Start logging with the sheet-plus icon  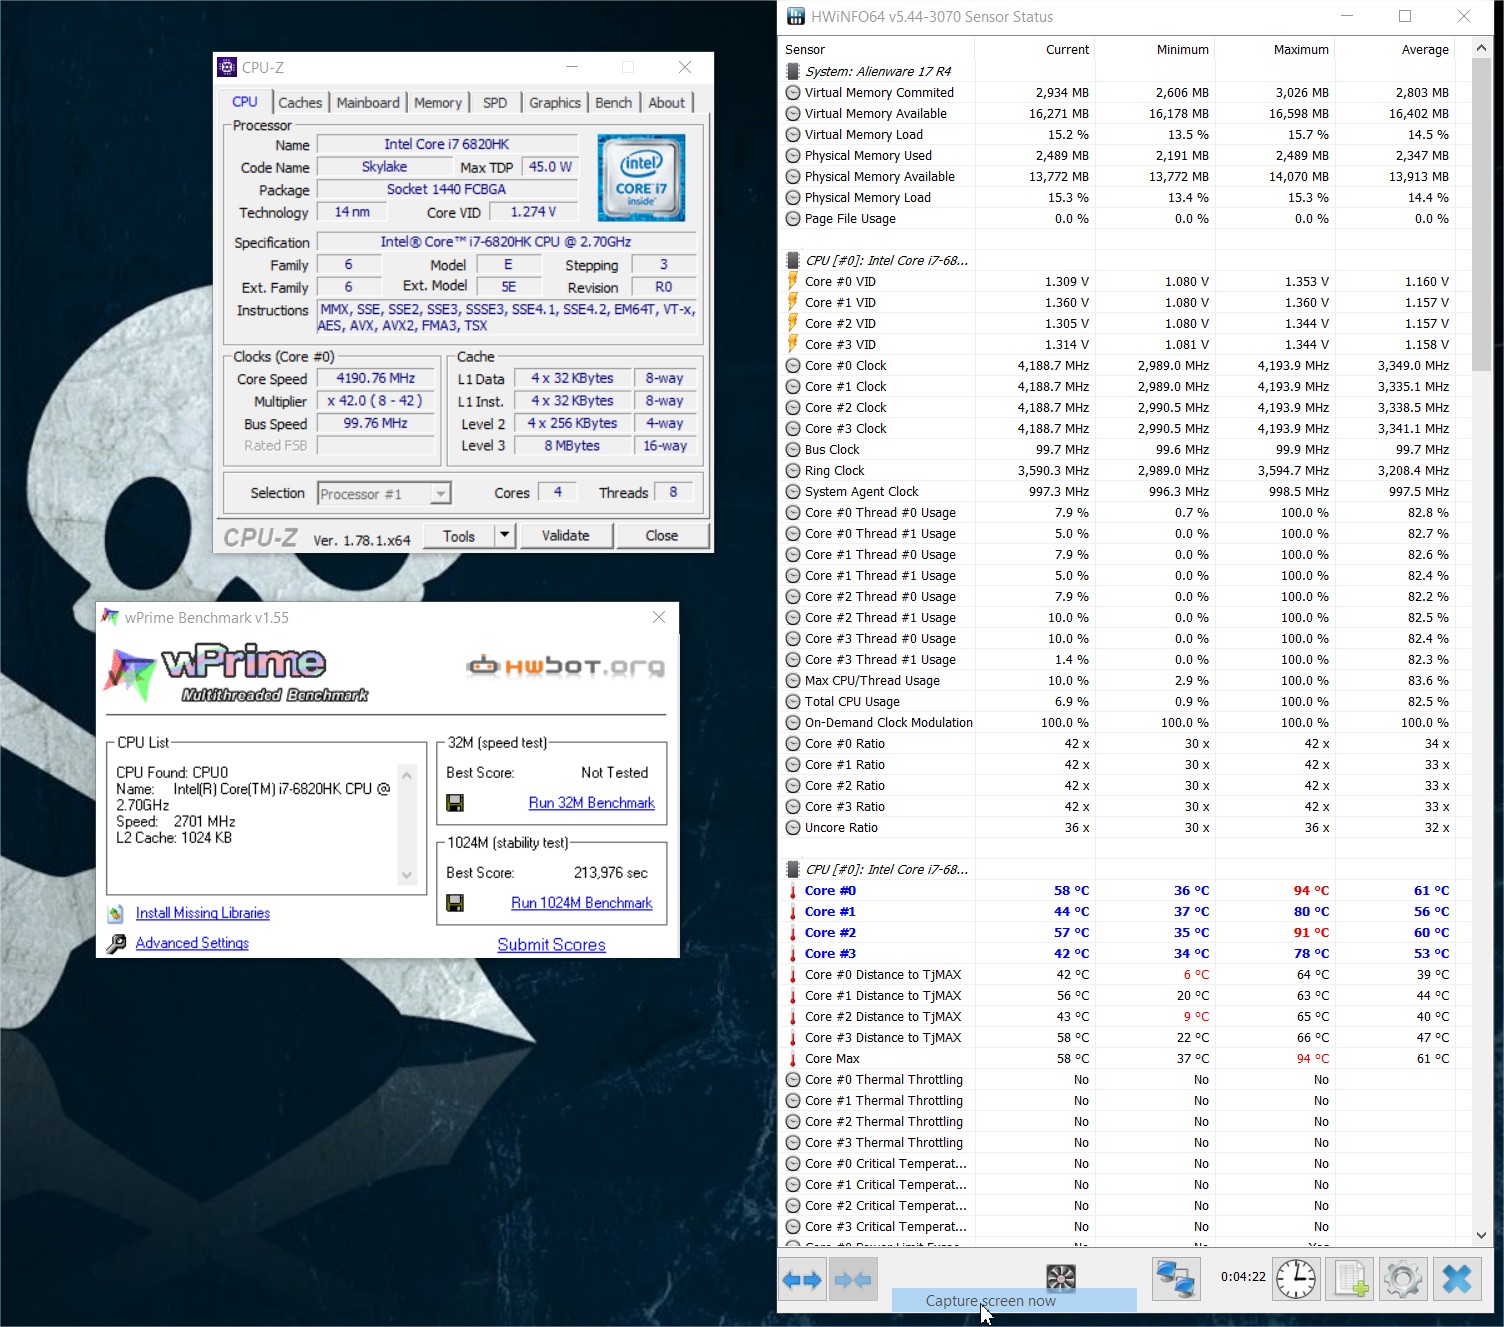point(1349,1279)
